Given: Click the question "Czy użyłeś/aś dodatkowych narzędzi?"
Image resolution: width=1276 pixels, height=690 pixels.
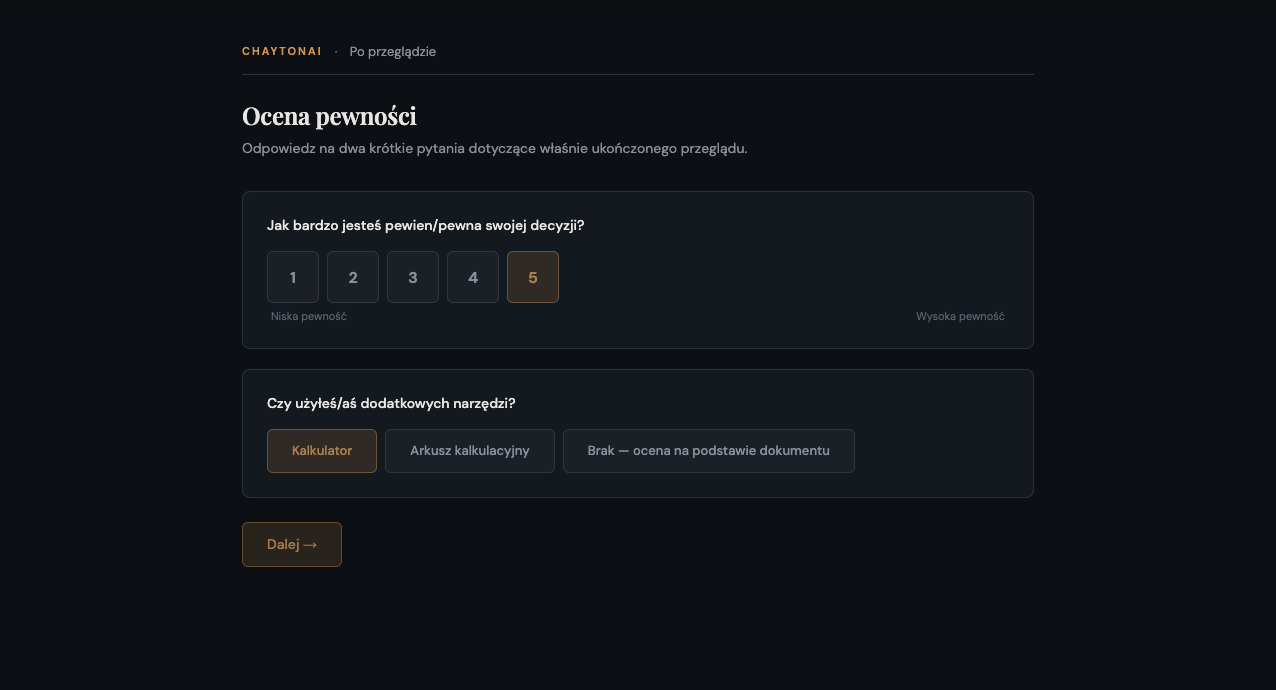Looking at the screenshot, I should [x=391, y=403].
